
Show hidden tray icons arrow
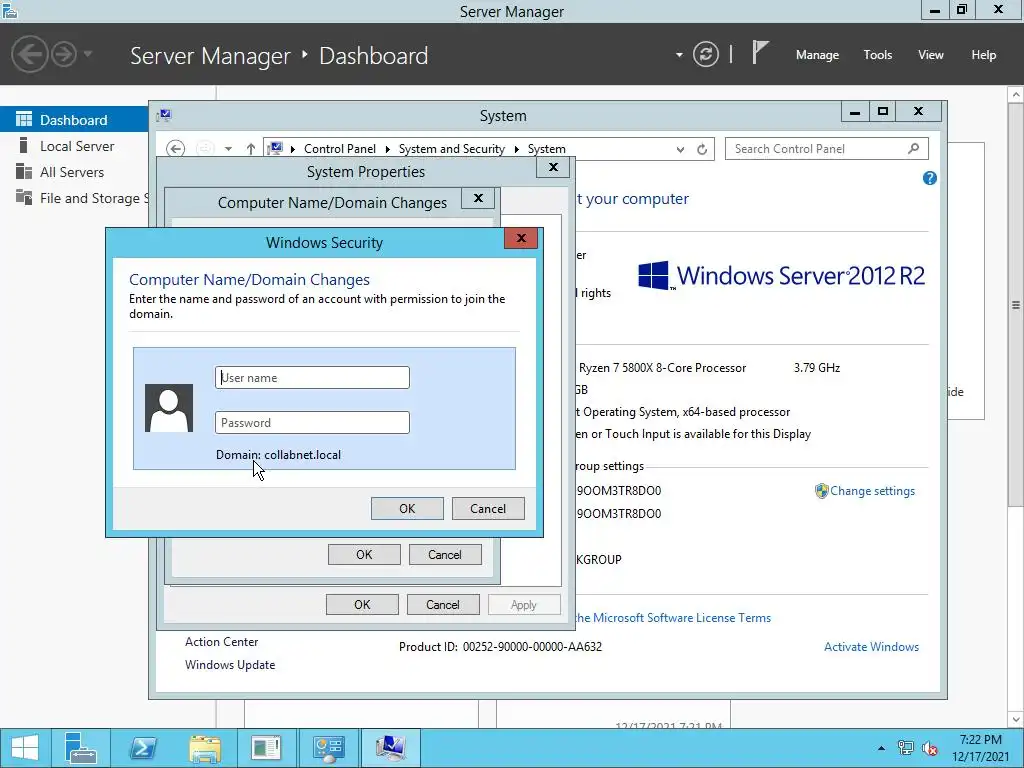[x=881, y=748]
